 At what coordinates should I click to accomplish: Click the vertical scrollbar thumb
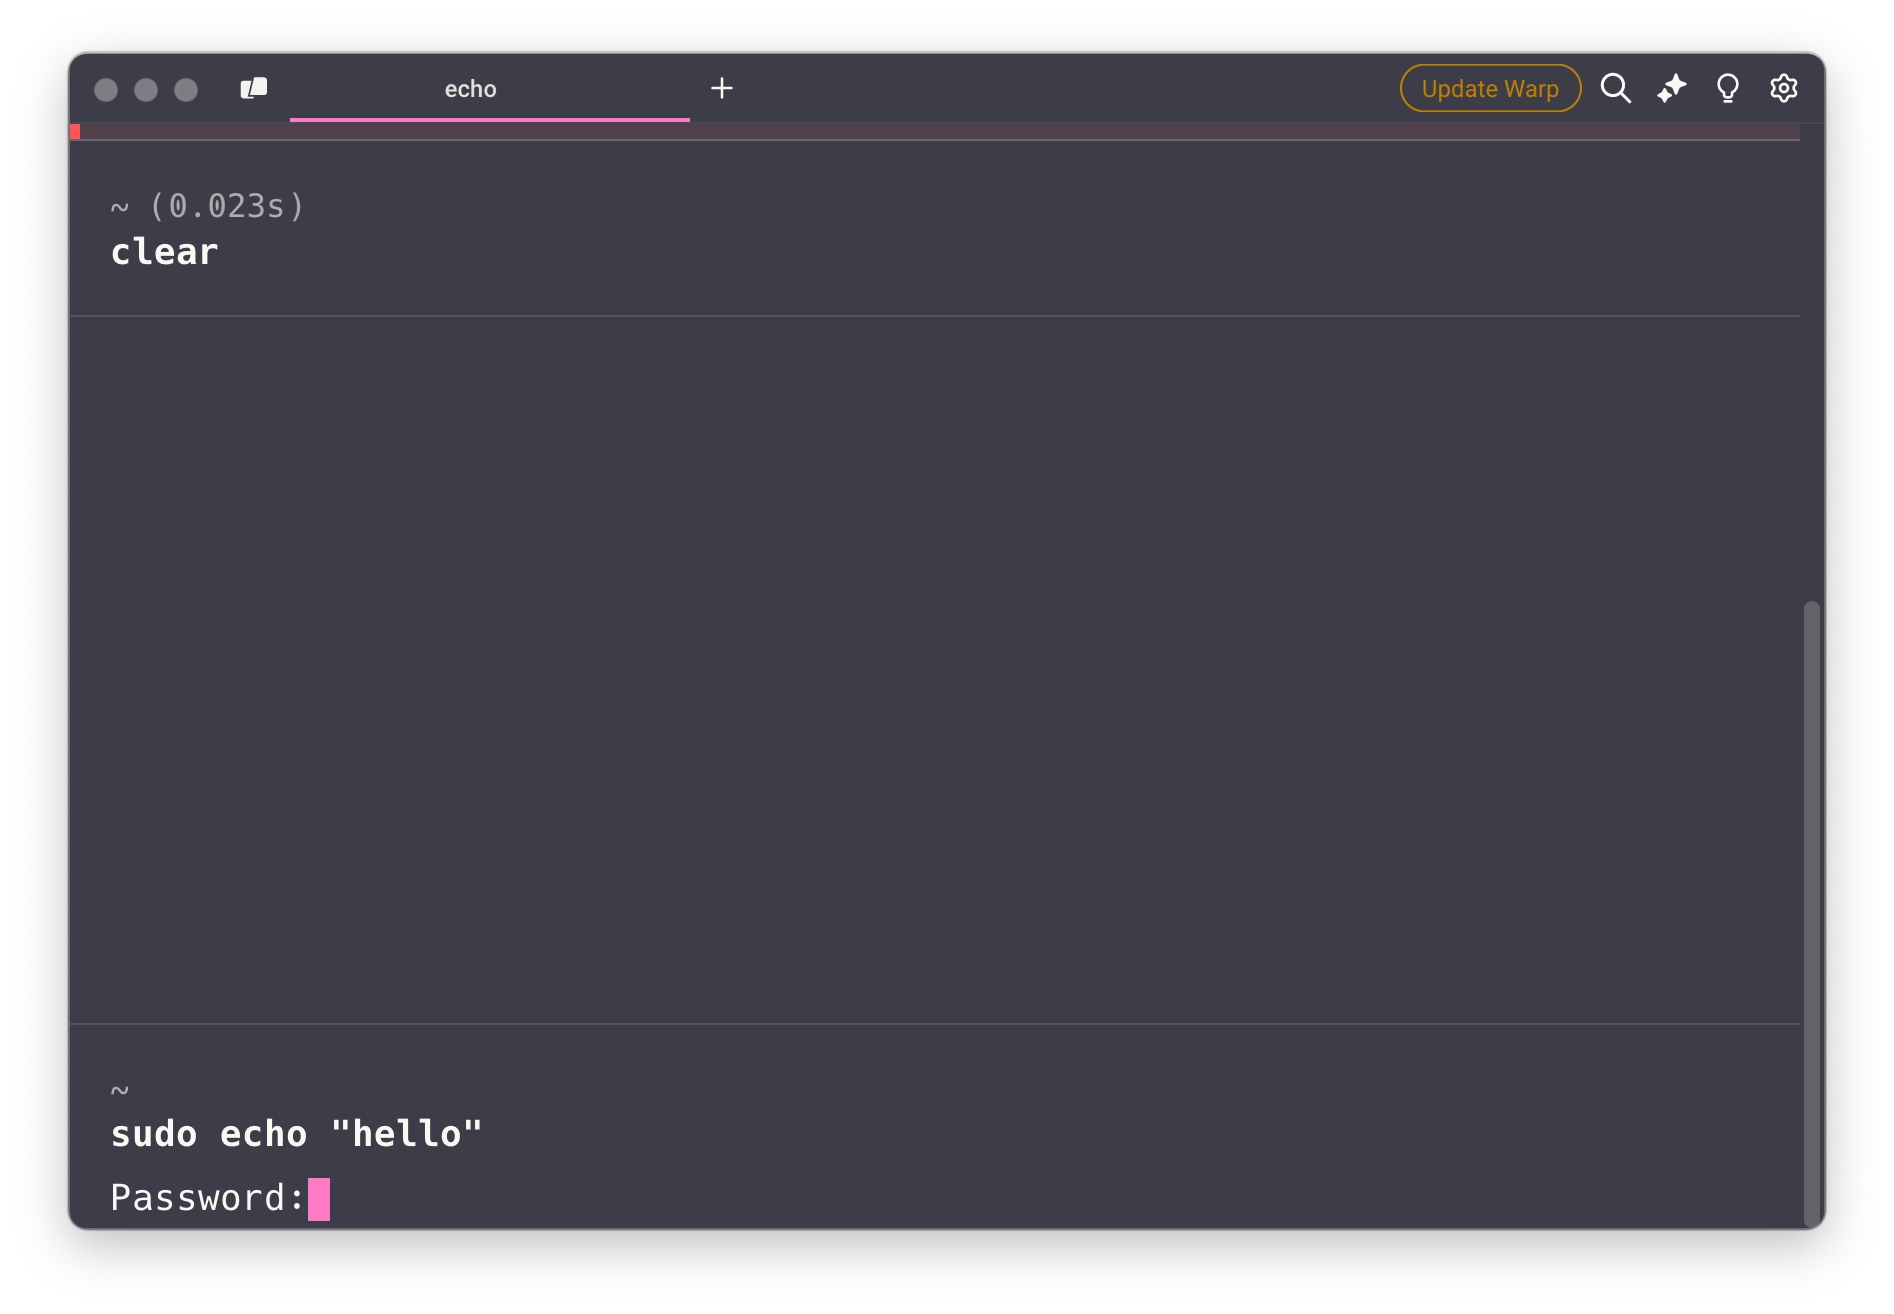point(1811,910)
